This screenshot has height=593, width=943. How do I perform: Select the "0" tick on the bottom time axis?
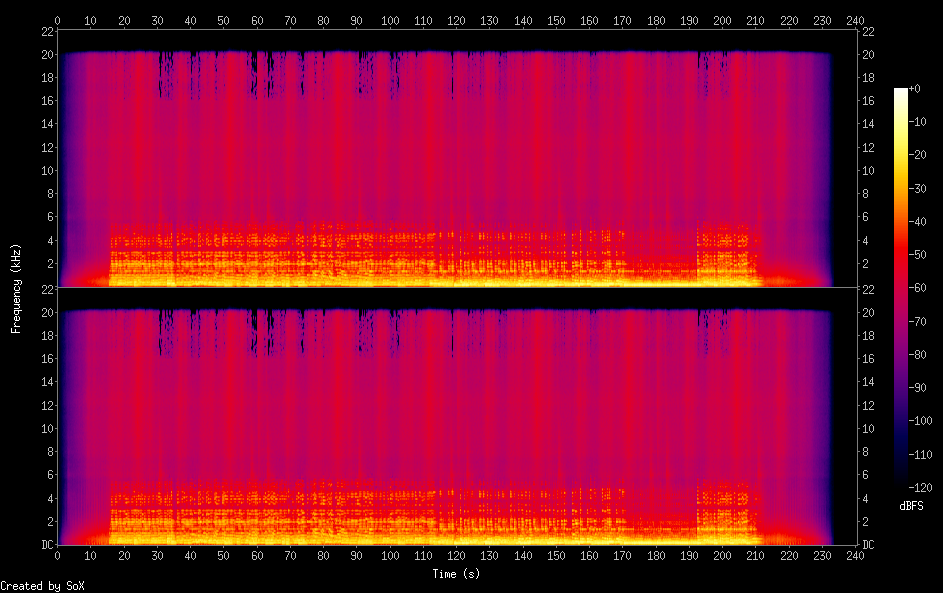click(x=57, y=554)
